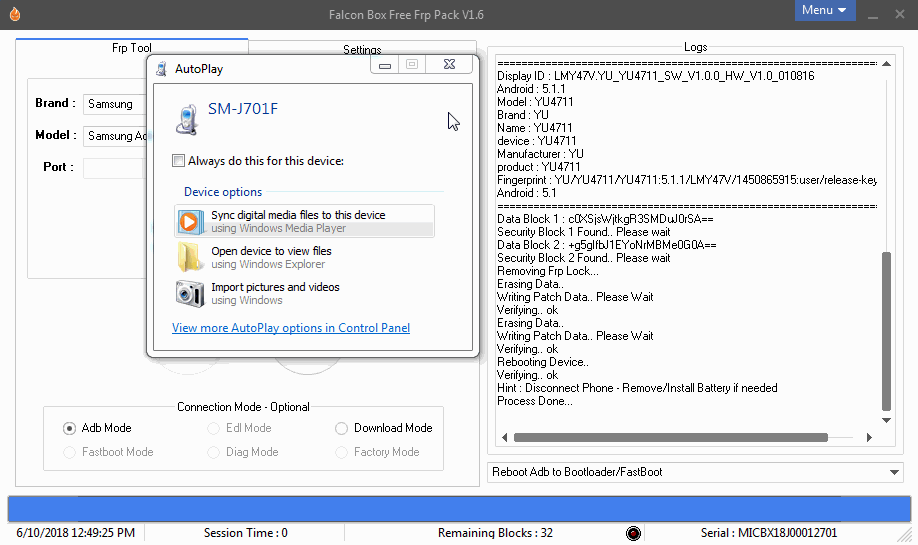Click the Falcon Box flame logo icon

pos(15,14)
